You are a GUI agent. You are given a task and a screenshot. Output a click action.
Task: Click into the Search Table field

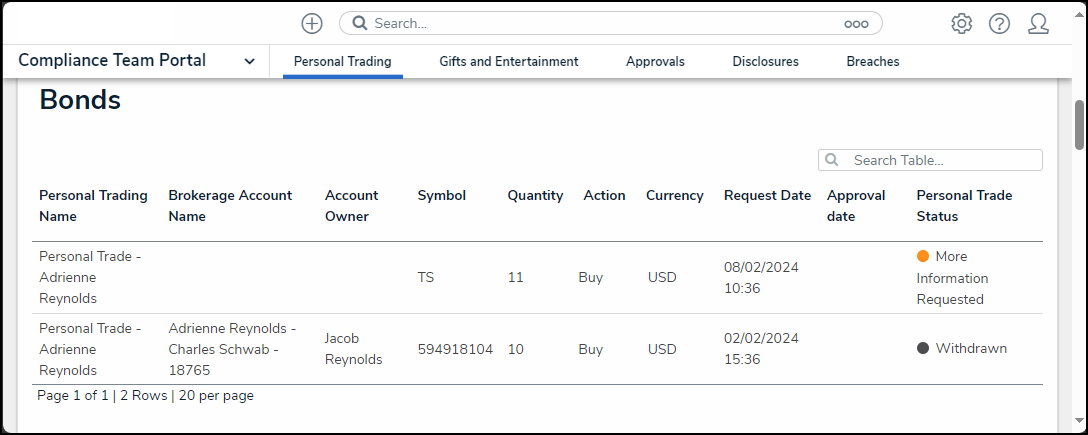pyautogui.click(x=940, y=160)
